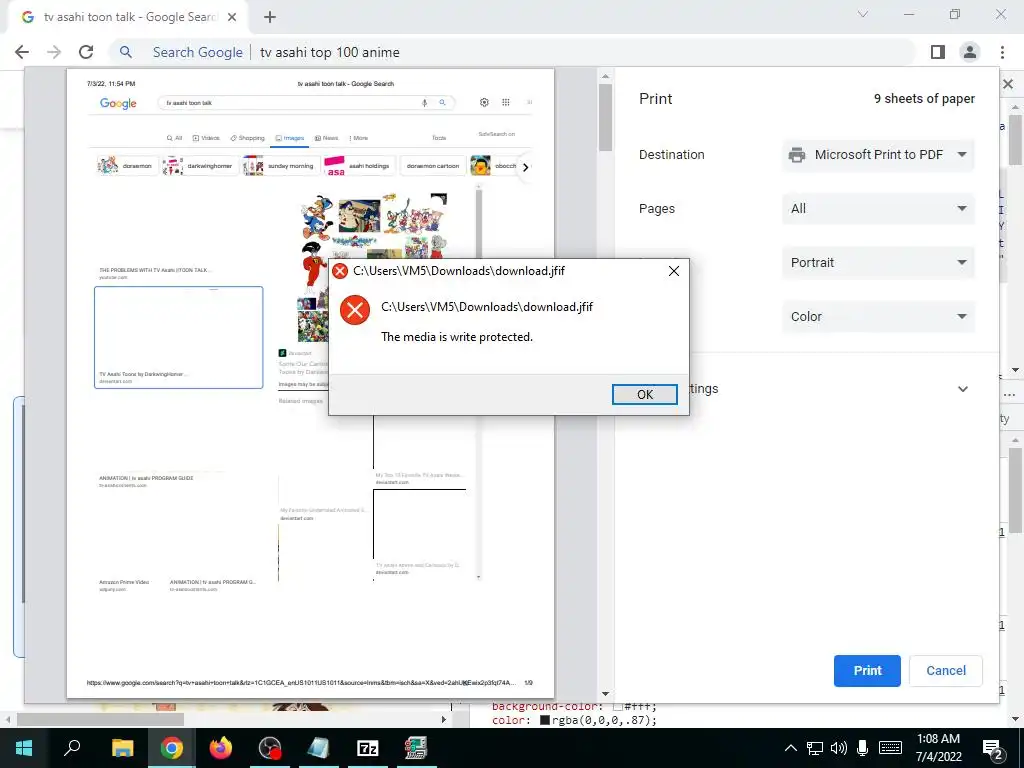This screenshot has width=1024, height=768.
Task: Open OBS Studio from the taskbar
Action: point(270,748)
